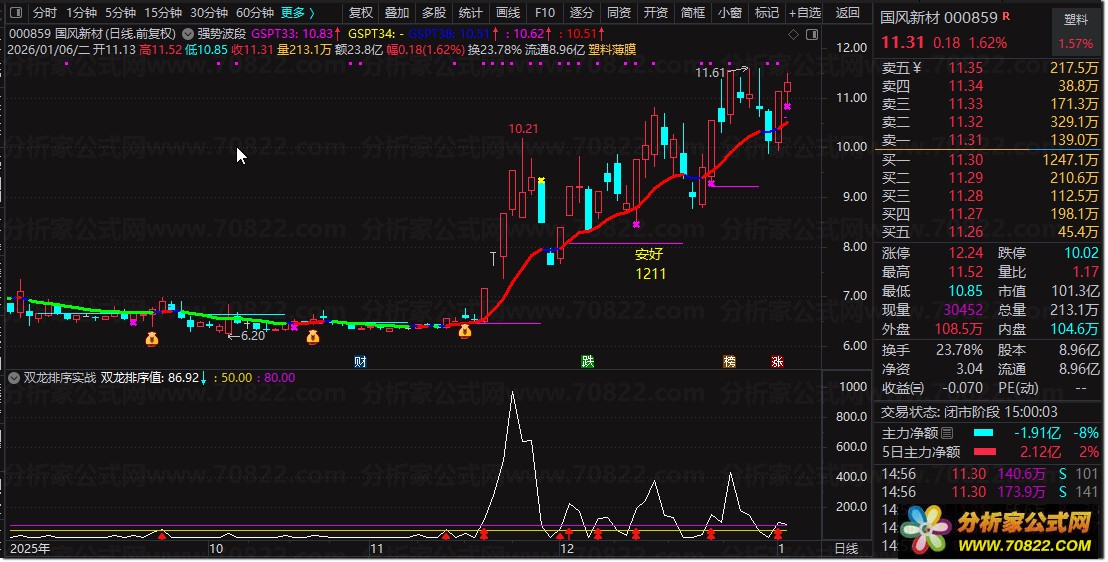Click the 6.20 low price label
Screen dimensions: 1108x562
pos(253,336)
